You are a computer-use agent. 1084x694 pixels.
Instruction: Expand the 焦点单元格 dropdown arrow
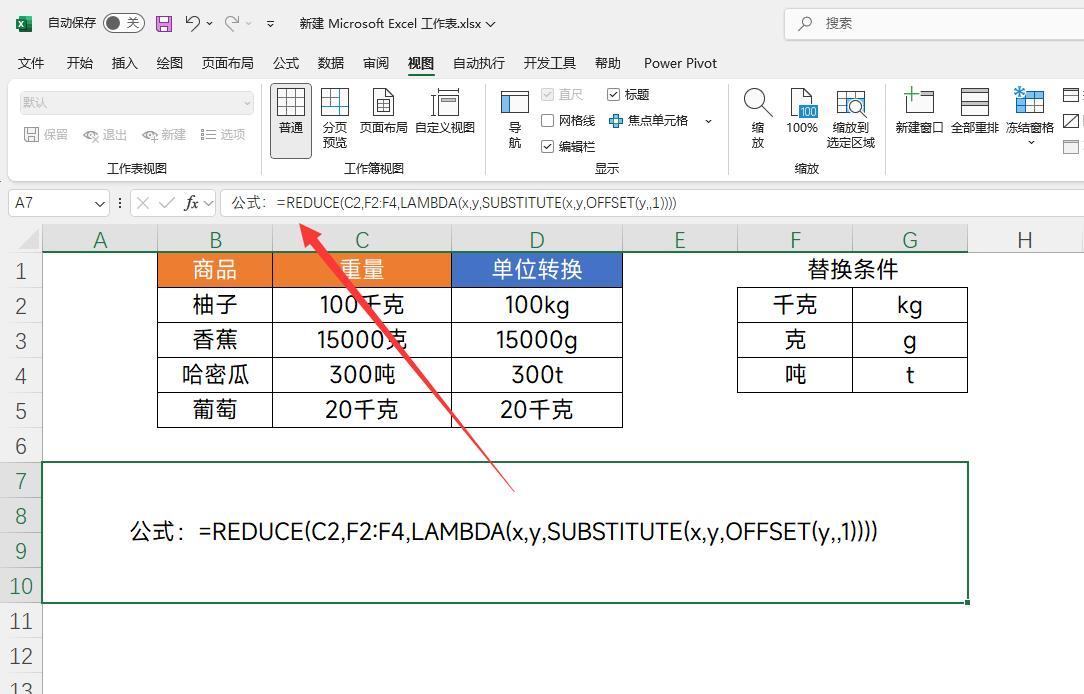tap(709, 121)
